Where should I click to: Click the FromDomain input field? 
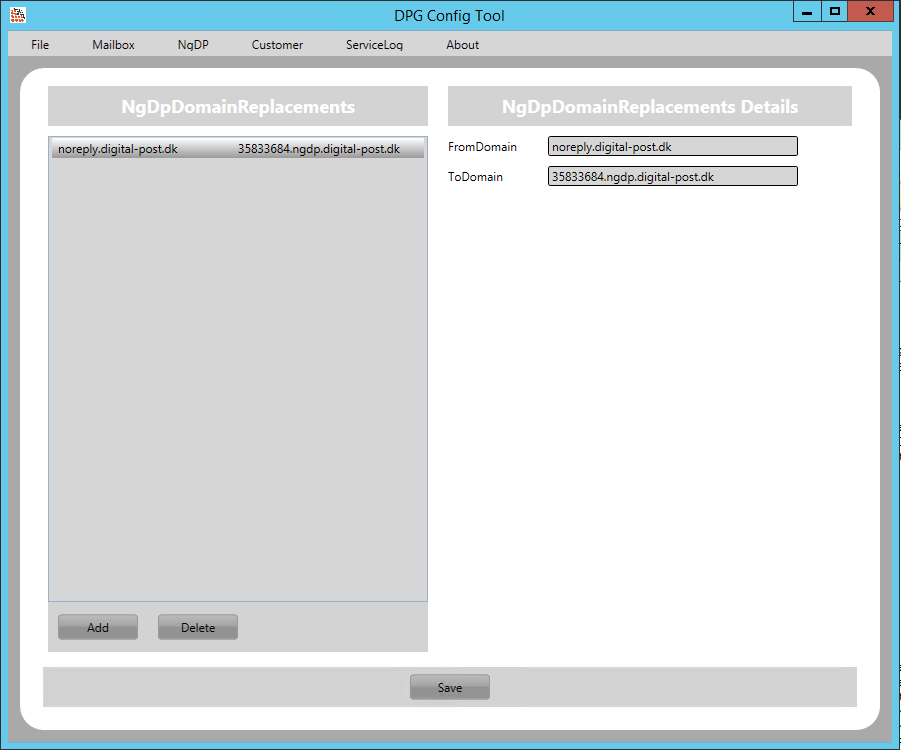673,147
